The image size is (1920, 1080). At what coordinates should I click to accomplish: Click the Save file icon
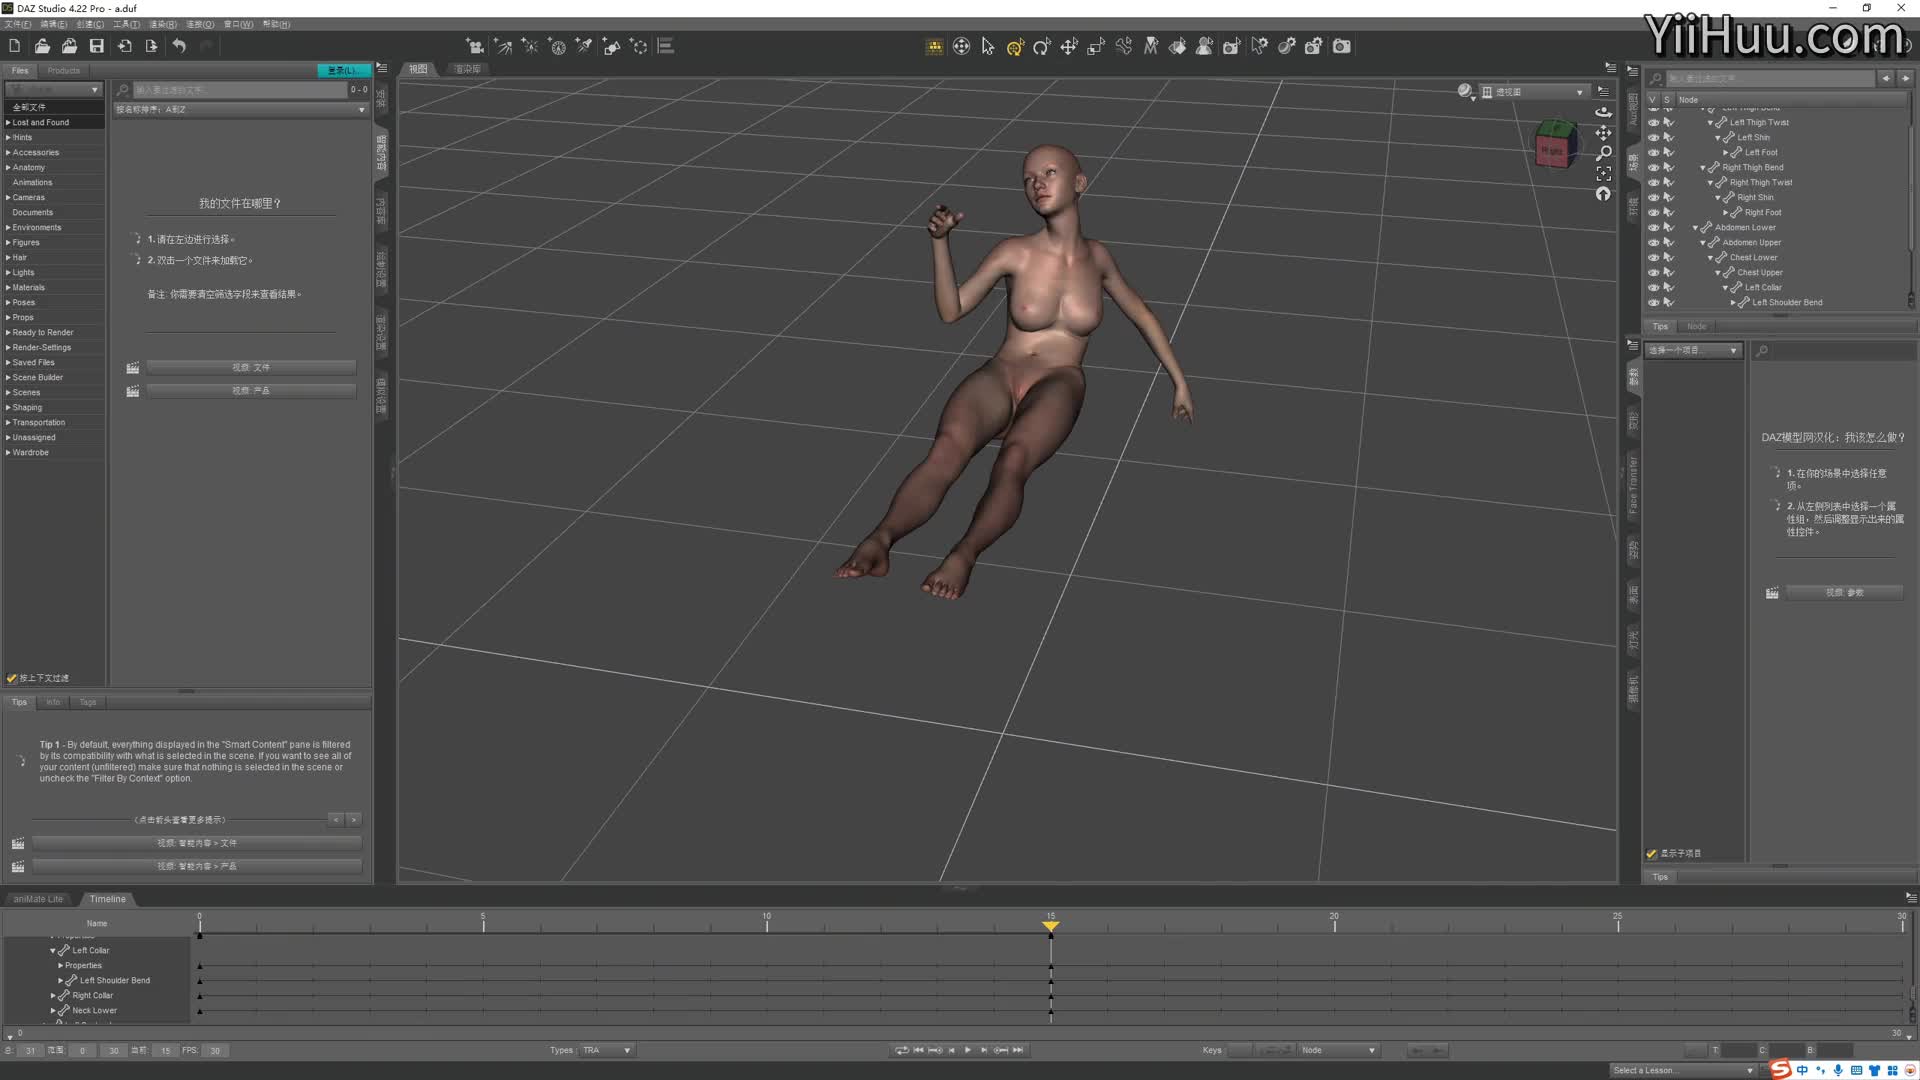tap(97, 46)
